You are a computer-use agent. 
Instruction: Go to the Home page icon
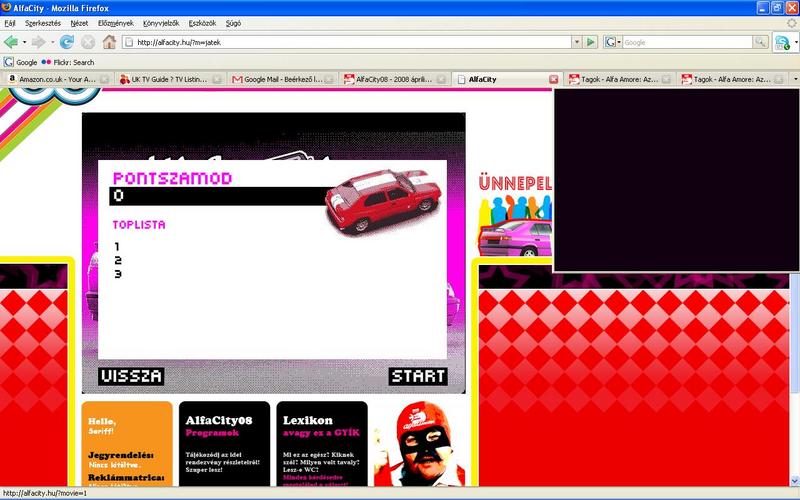tap(109, 42)
